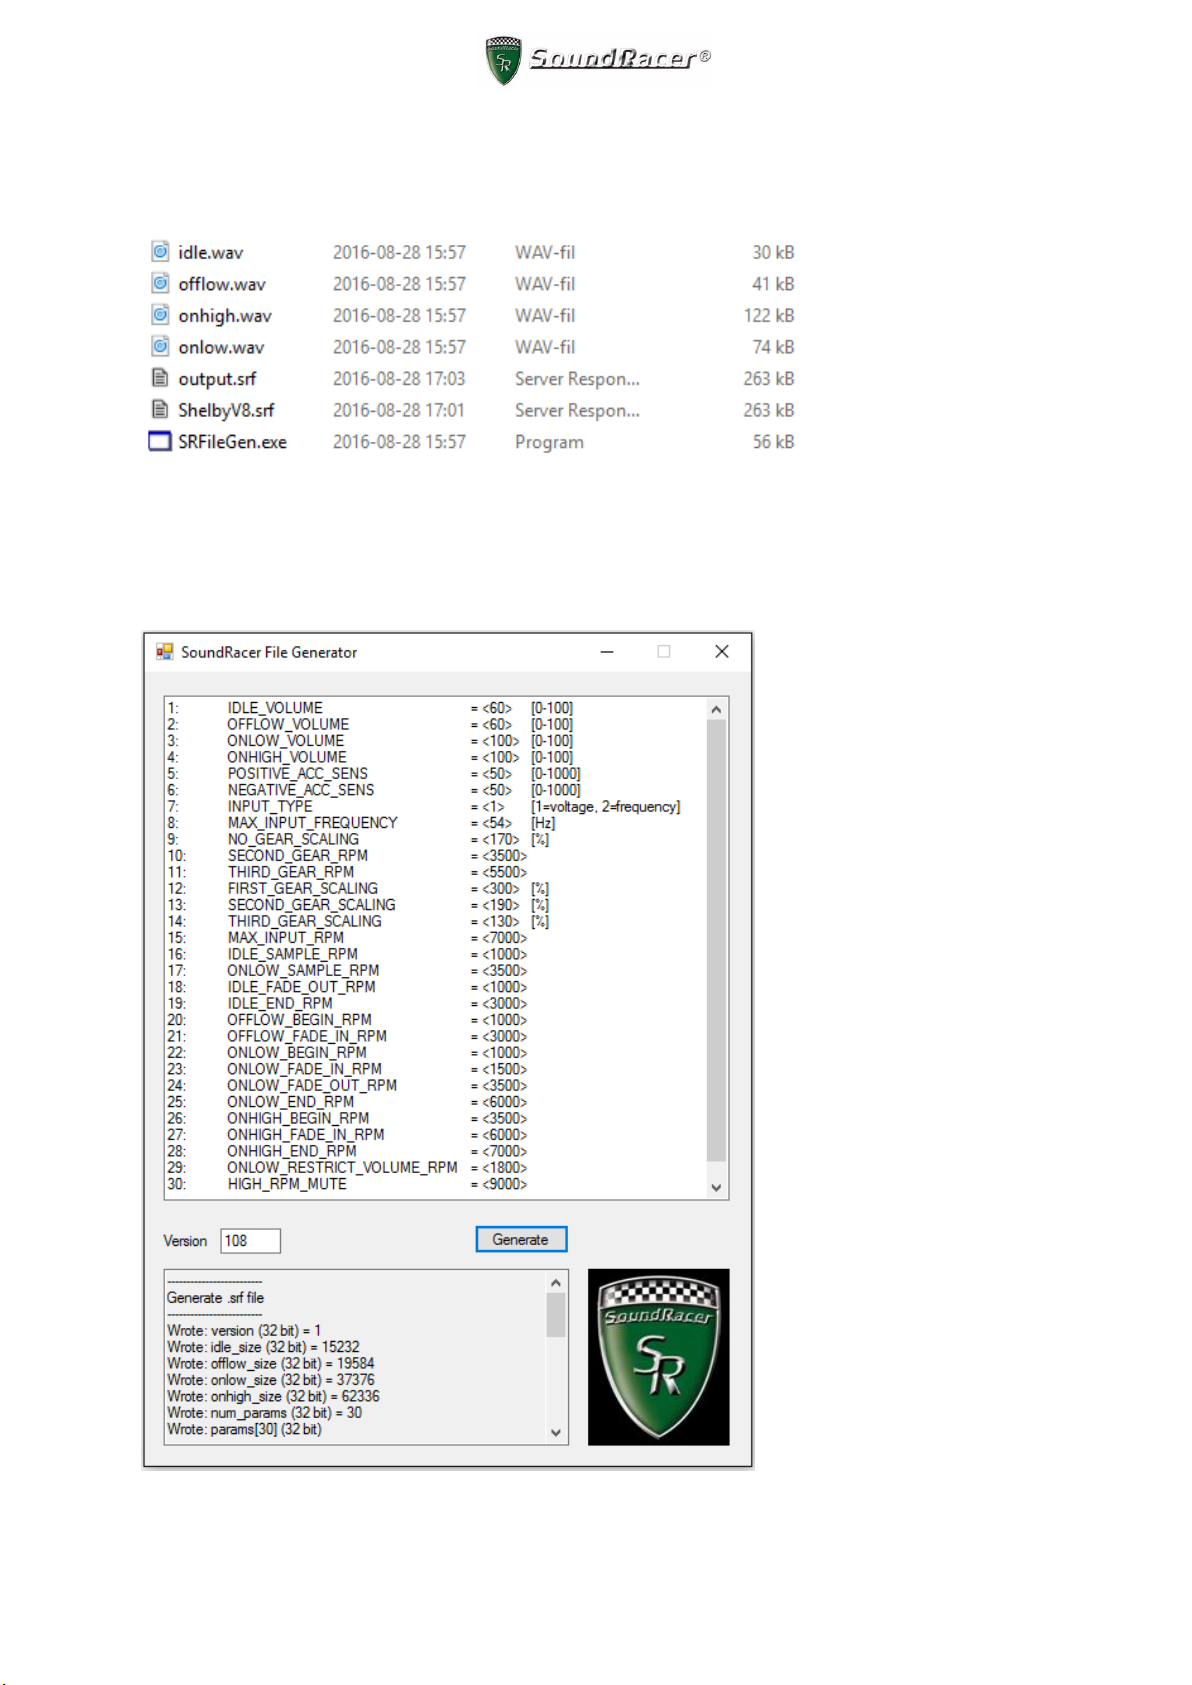Select the ShelbyV8.srf file name

226,410
